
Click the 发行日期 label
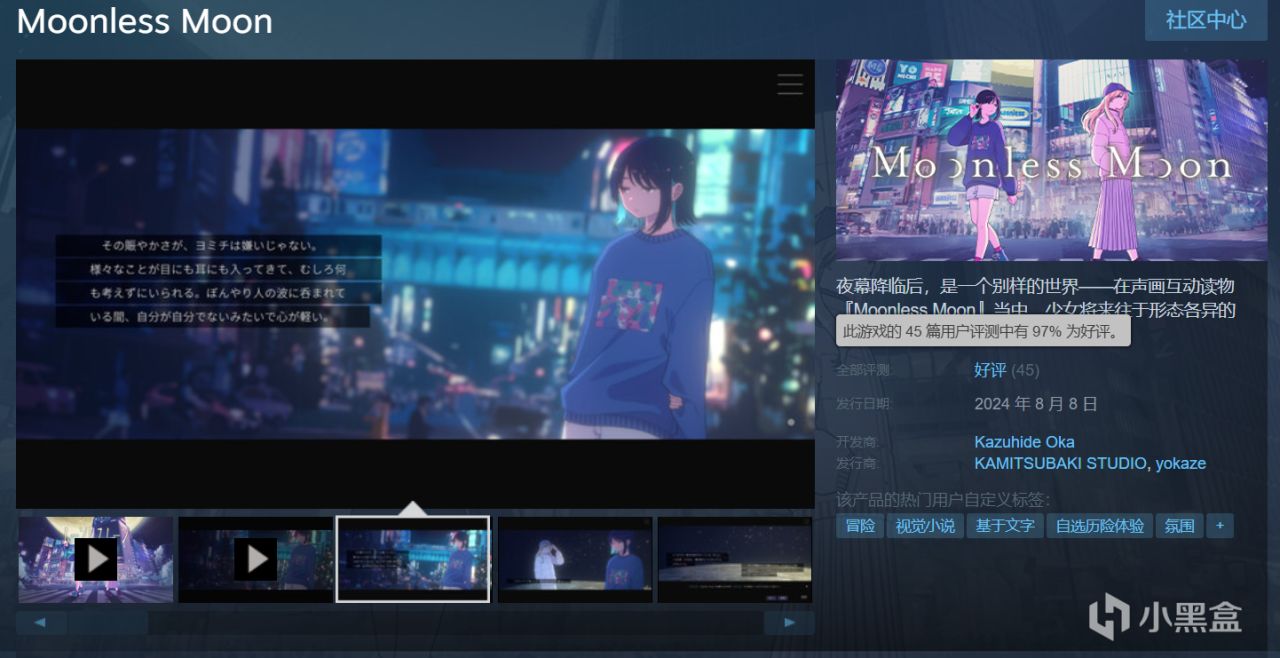tap(863, 404)
